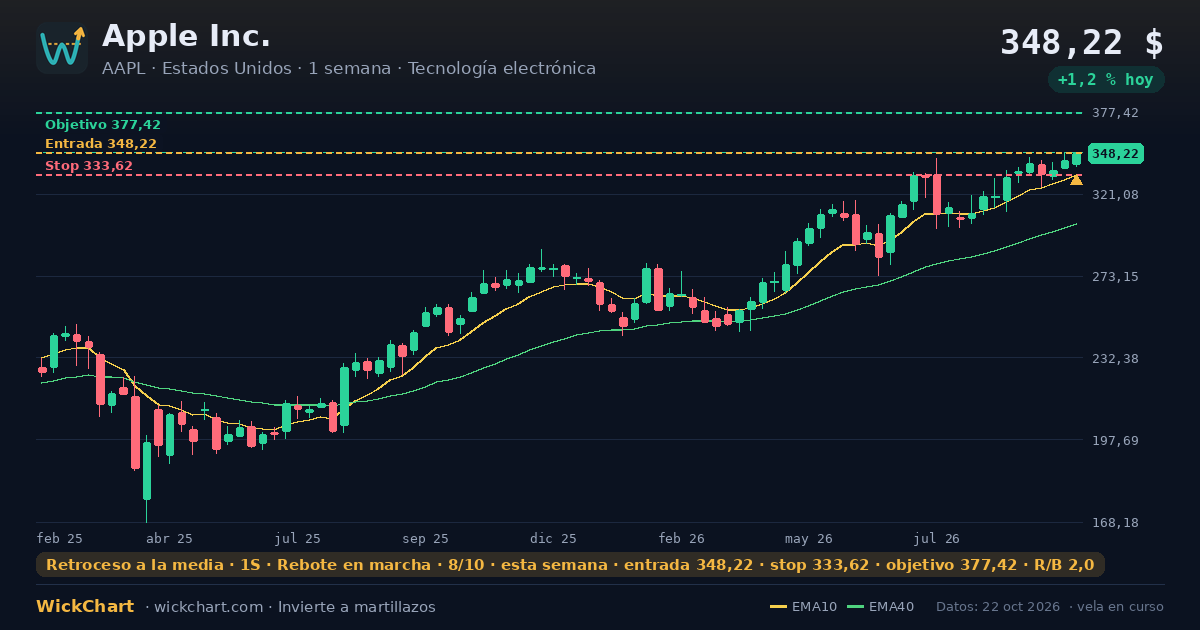Image resolution: width=1200 pixels, height=630 pixels.
Task: Click the dic 25 date label
Action: [x=554, y=538]
